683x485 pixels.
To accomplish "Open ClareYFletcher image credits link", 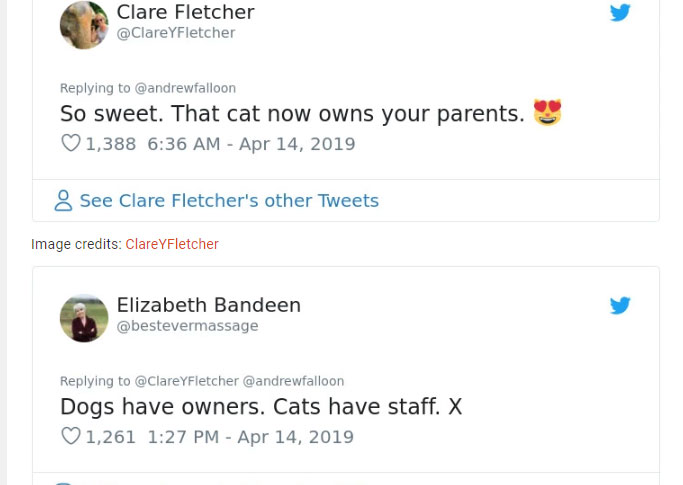I will [172, 244].
